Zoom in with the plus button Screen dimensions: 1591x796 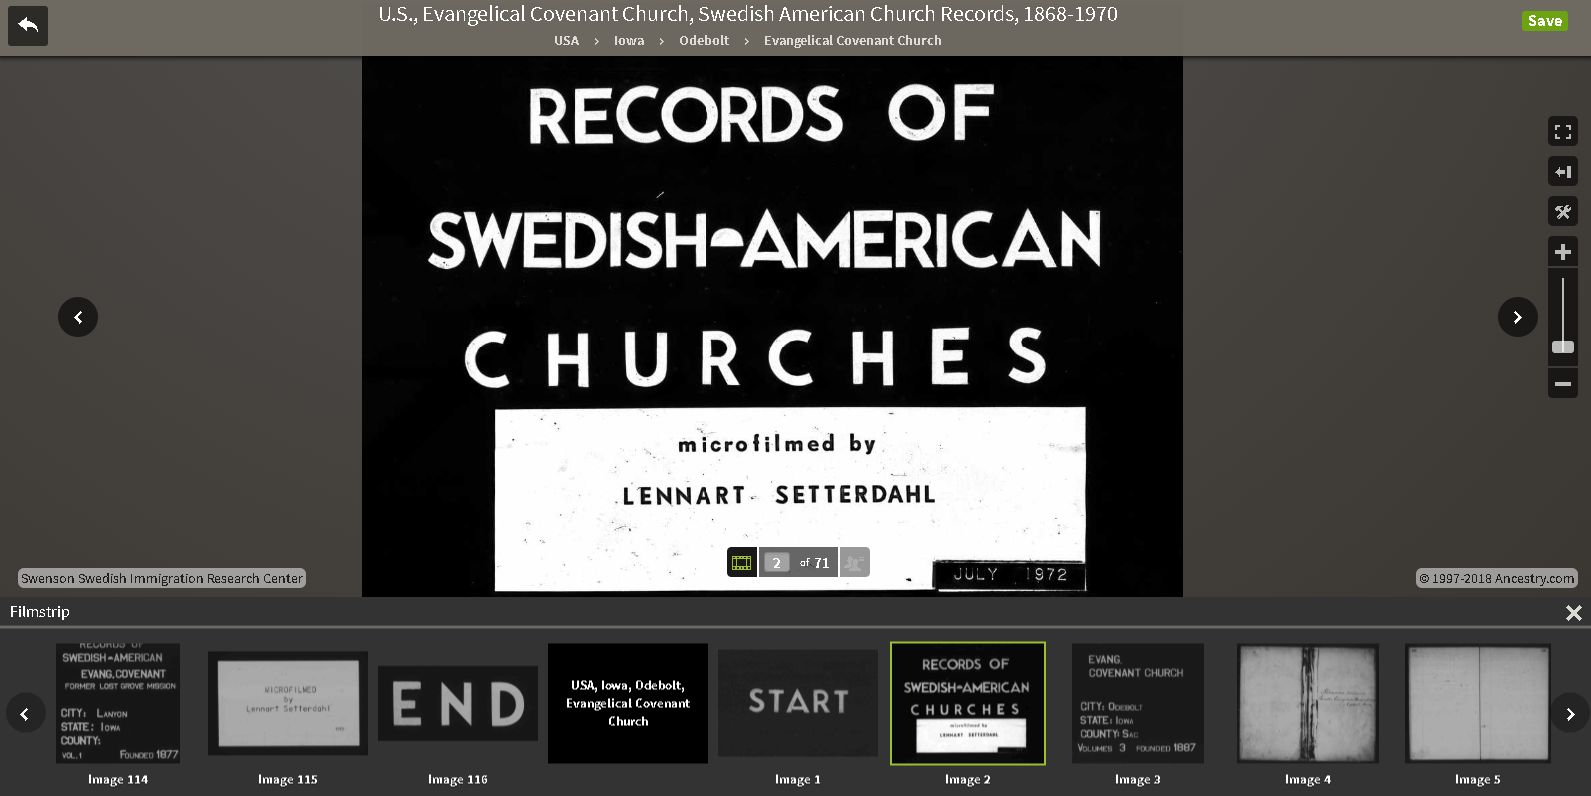coord(1562,251)
